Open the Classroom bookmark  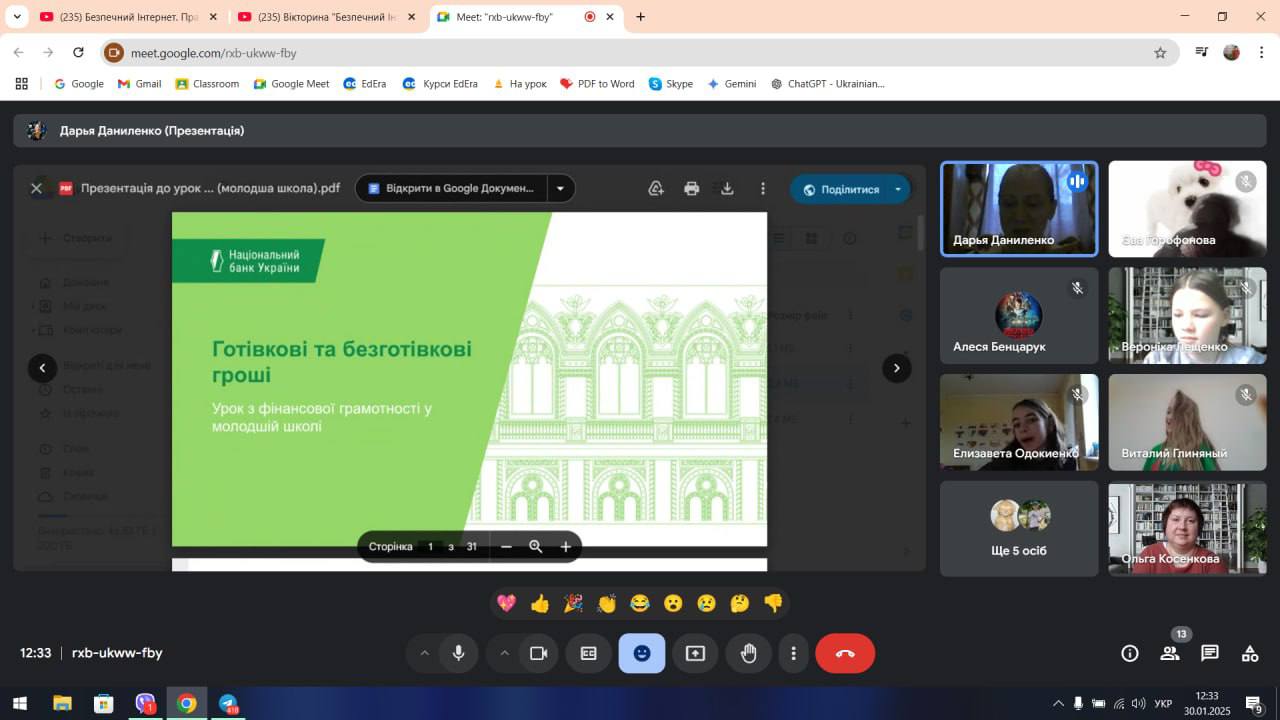coord(207,84)
